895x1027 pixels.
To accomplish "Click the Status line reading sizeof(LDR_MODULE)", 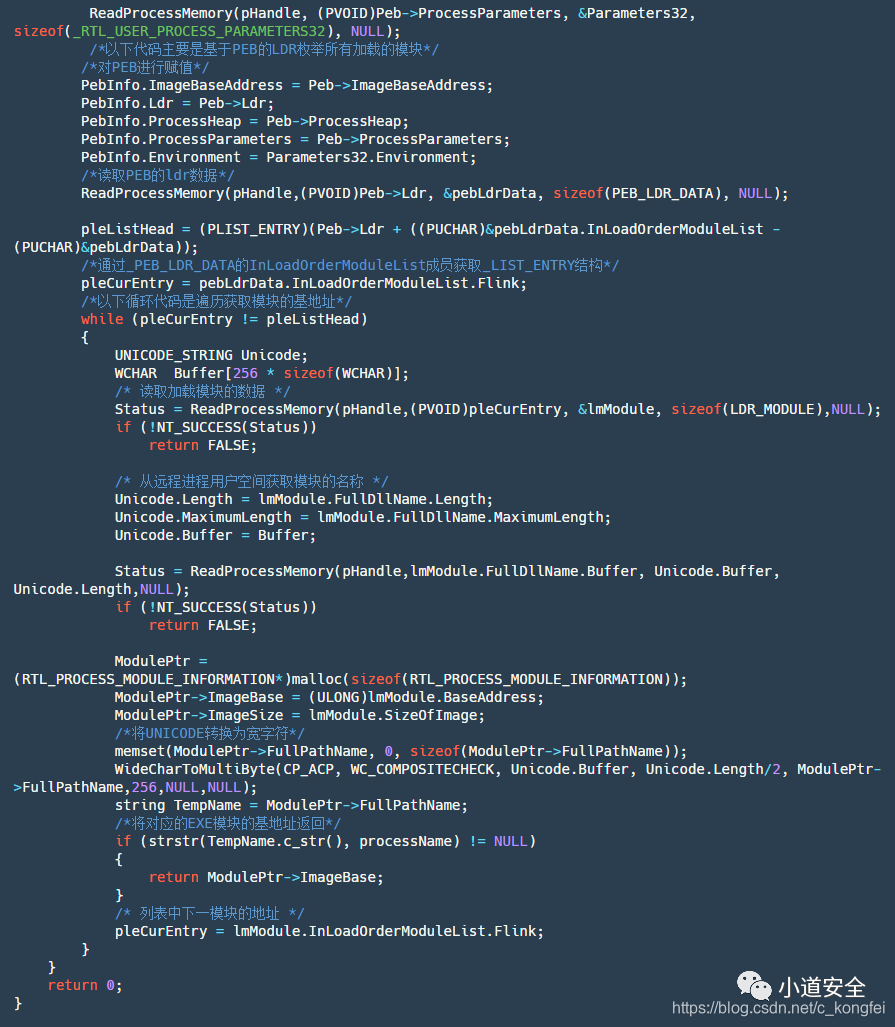I will point(498,409).
